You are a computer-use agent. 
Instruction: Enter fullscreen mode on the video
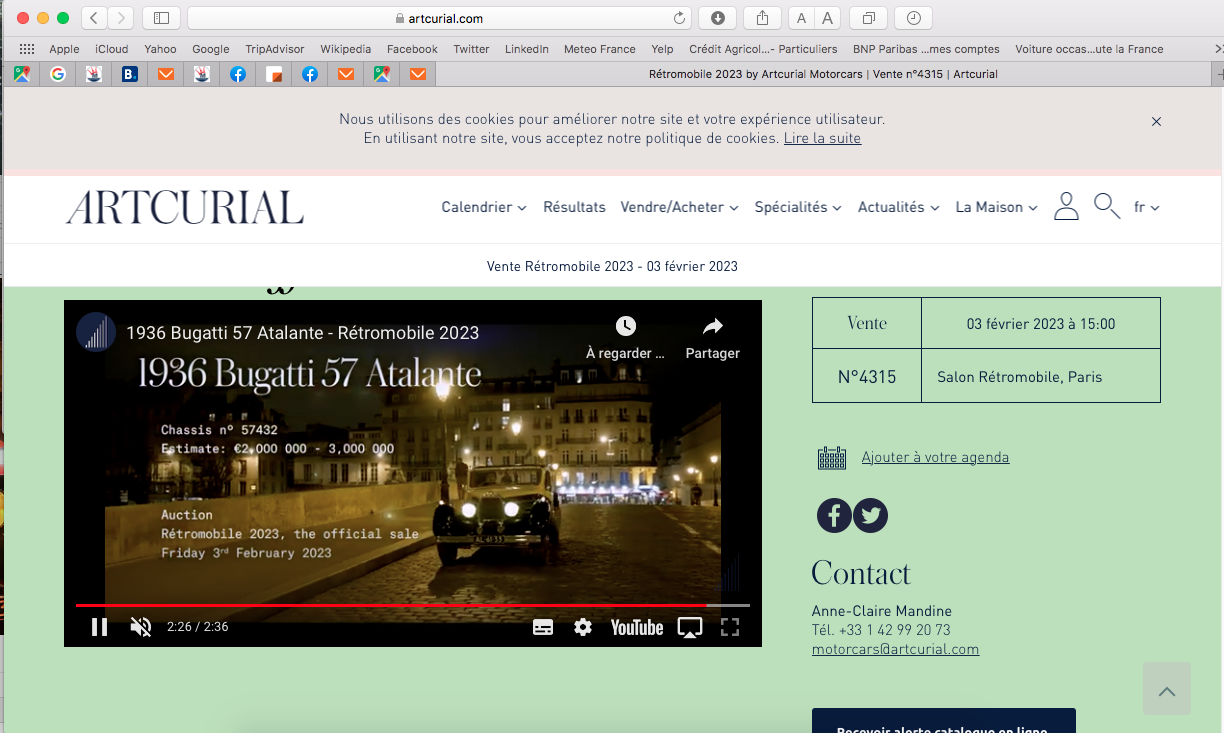pos(730,627)
